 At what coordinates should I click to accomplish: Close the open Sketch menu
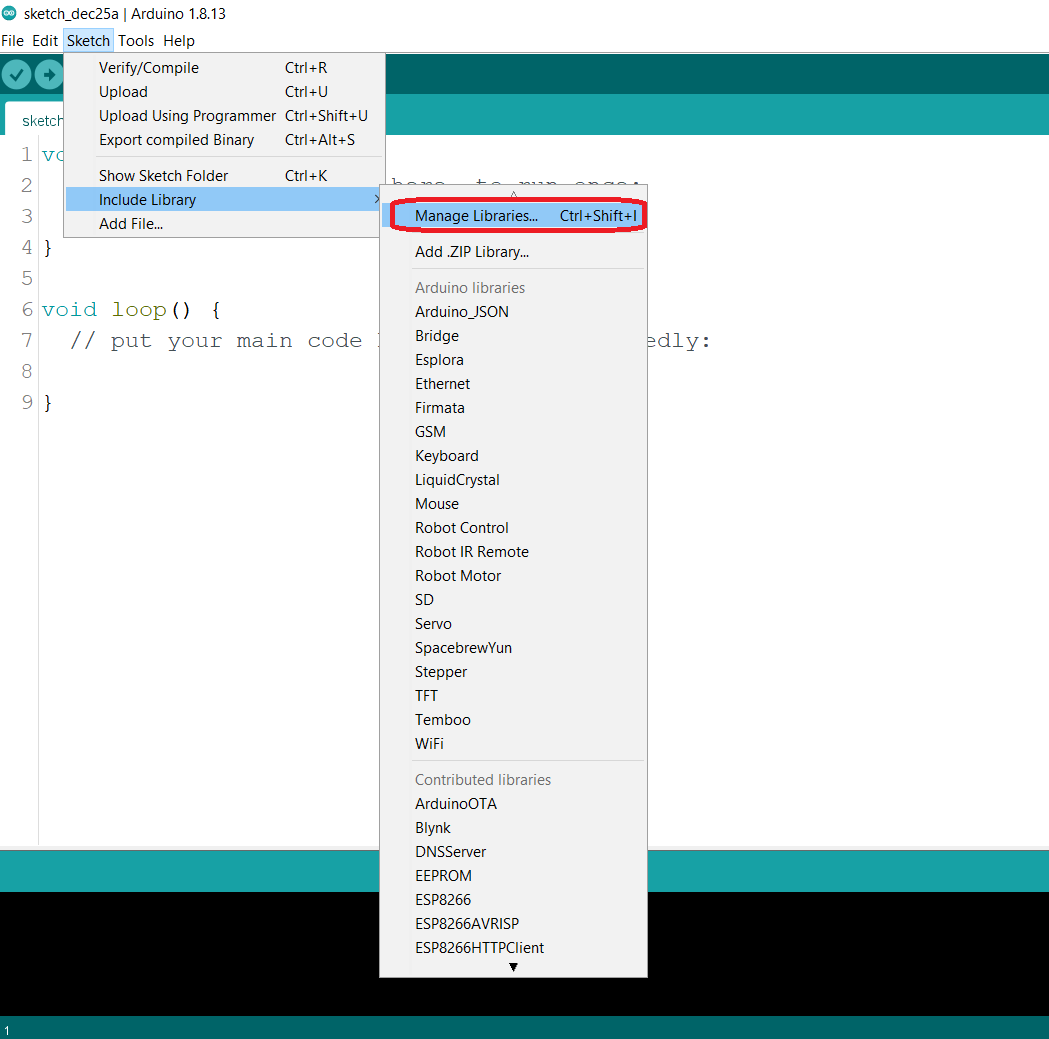[88, 41]
